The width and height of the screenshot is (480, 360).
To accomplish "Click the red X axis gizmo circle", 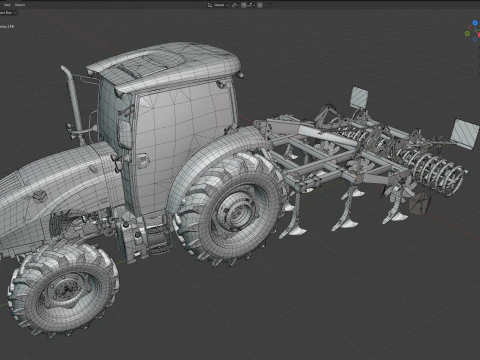I will pyautogui.click(x=479, y=35).
